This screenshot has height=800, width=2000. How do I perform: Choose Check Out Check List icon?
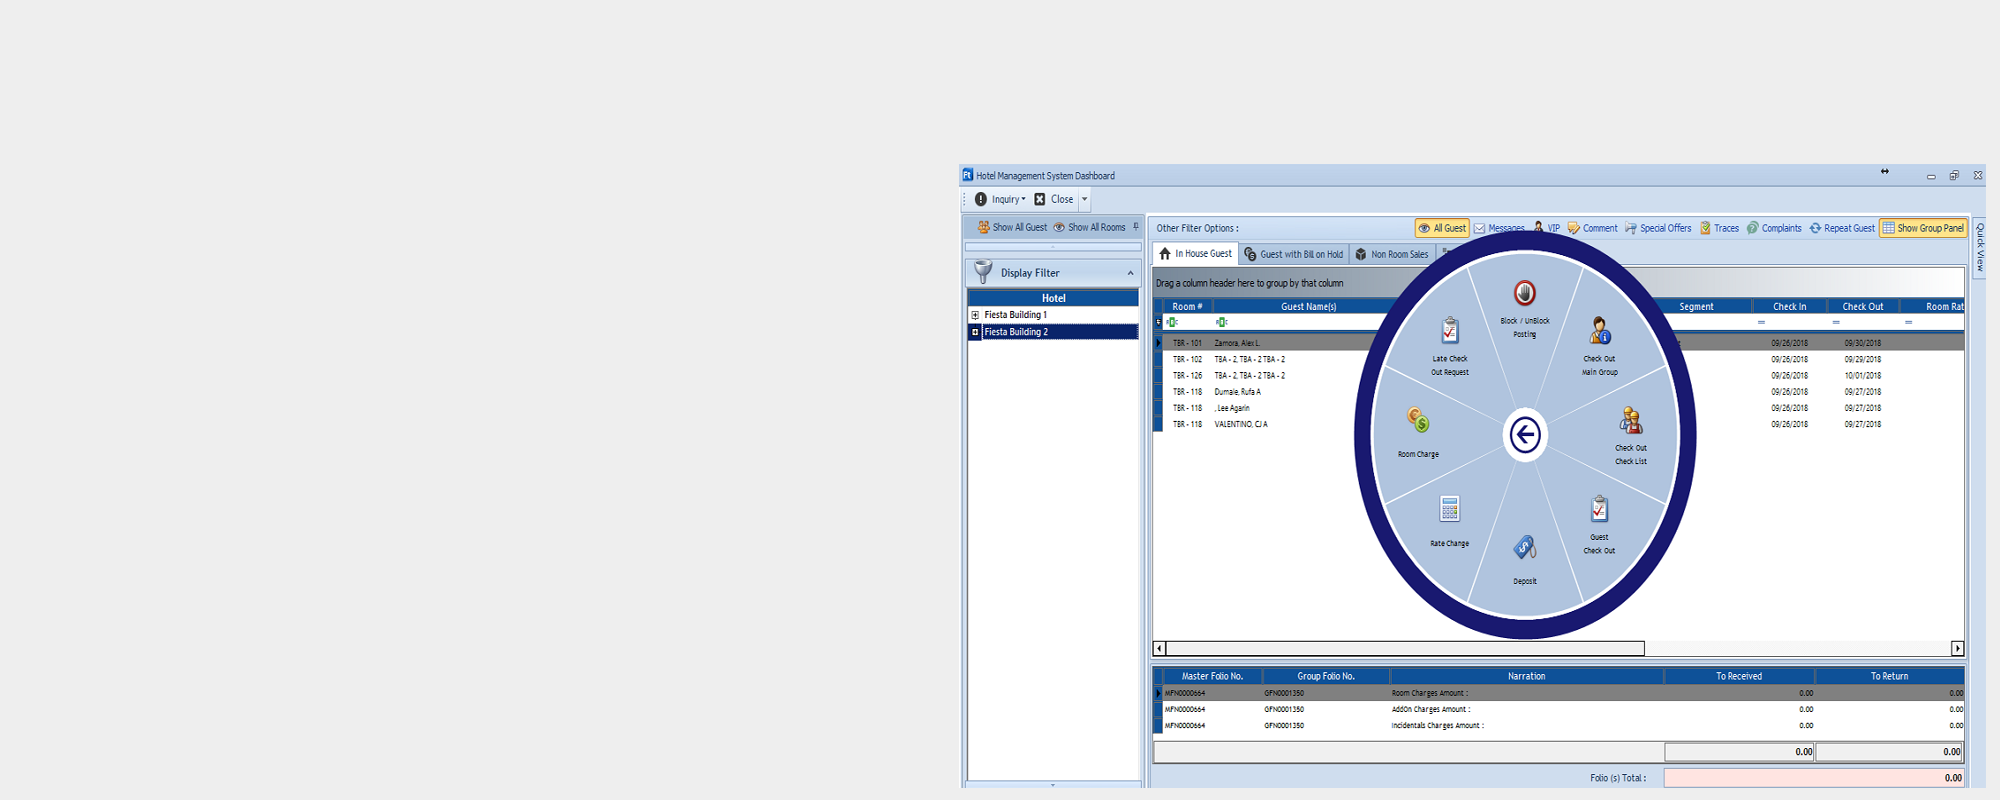click(x=1630, y=420)
